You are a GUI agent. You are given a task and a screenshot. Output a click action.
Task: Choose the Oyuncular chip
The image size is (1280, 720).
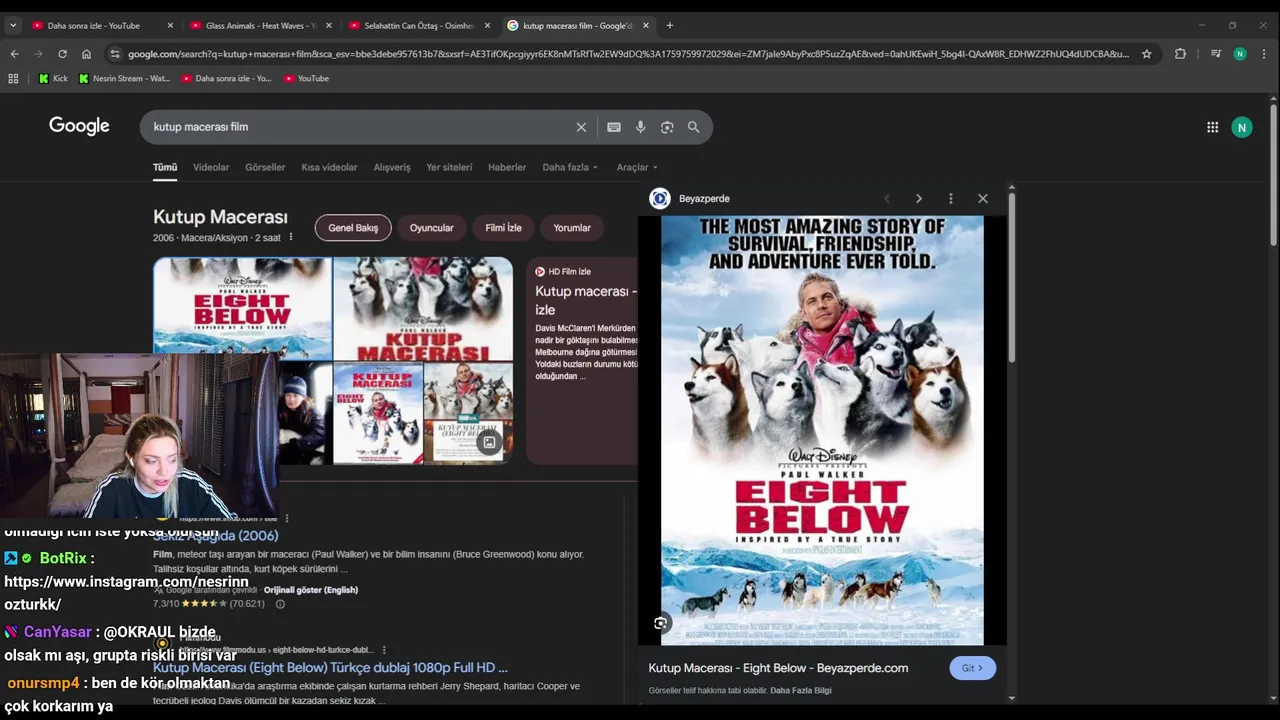pyautogui.click(x=431, y=228)
